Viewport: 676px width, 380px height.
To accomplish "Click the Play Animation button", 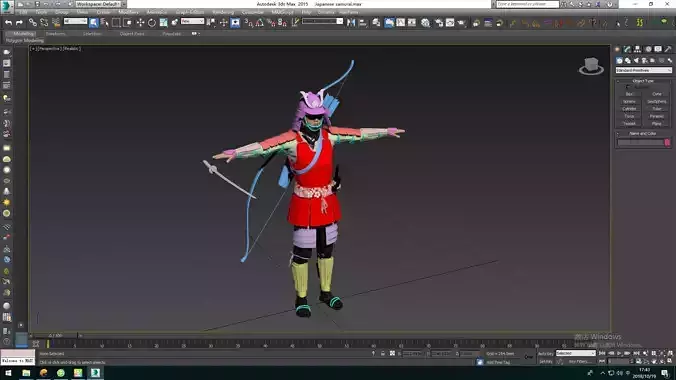I will (x=620, y=353).
